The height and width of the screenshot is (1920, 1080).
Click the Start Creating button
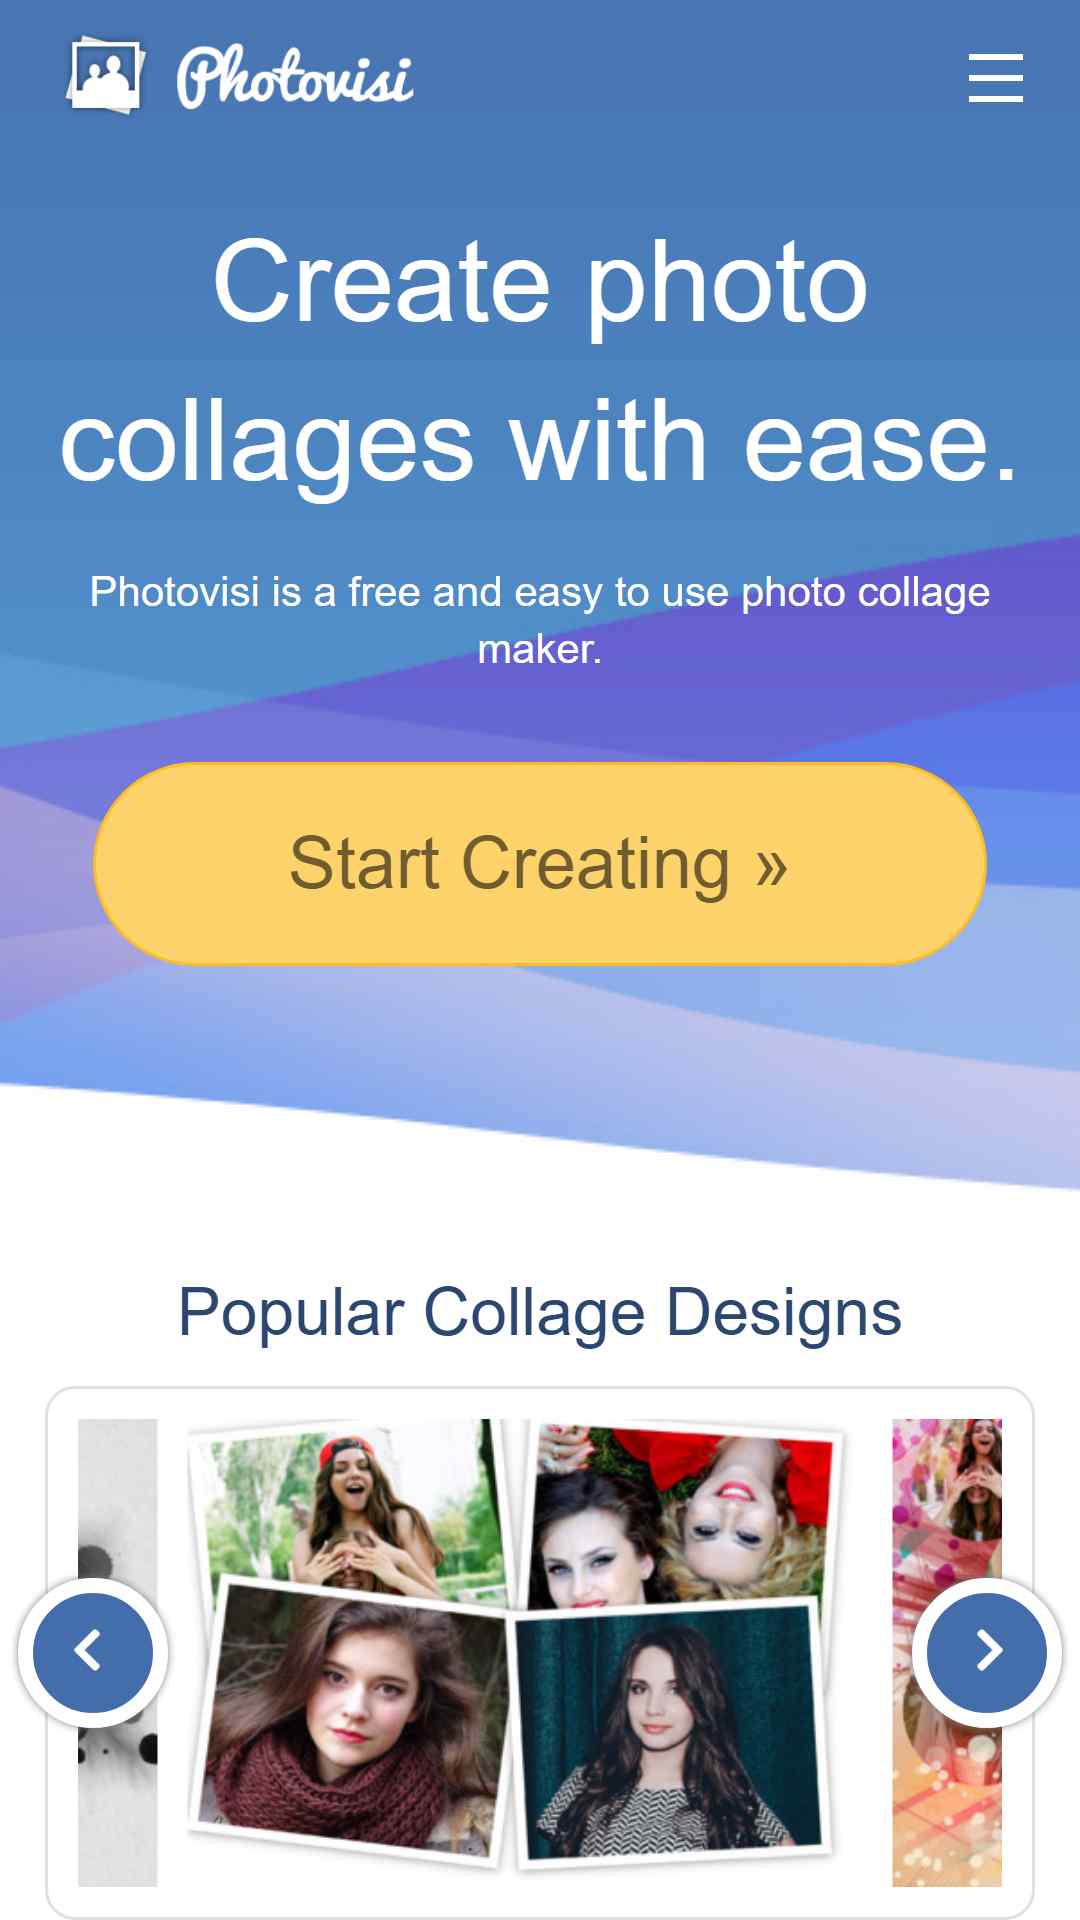tap(540, 863)
